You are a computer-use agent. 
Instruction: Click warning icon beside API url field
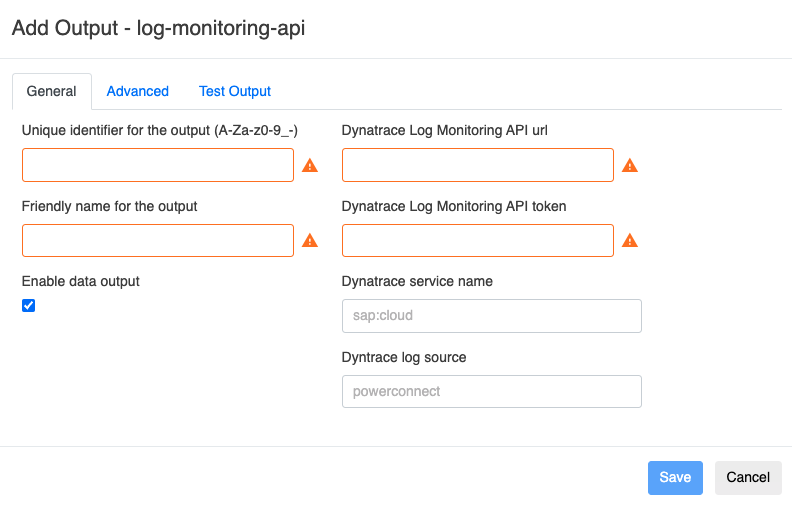tap(630, 165)
